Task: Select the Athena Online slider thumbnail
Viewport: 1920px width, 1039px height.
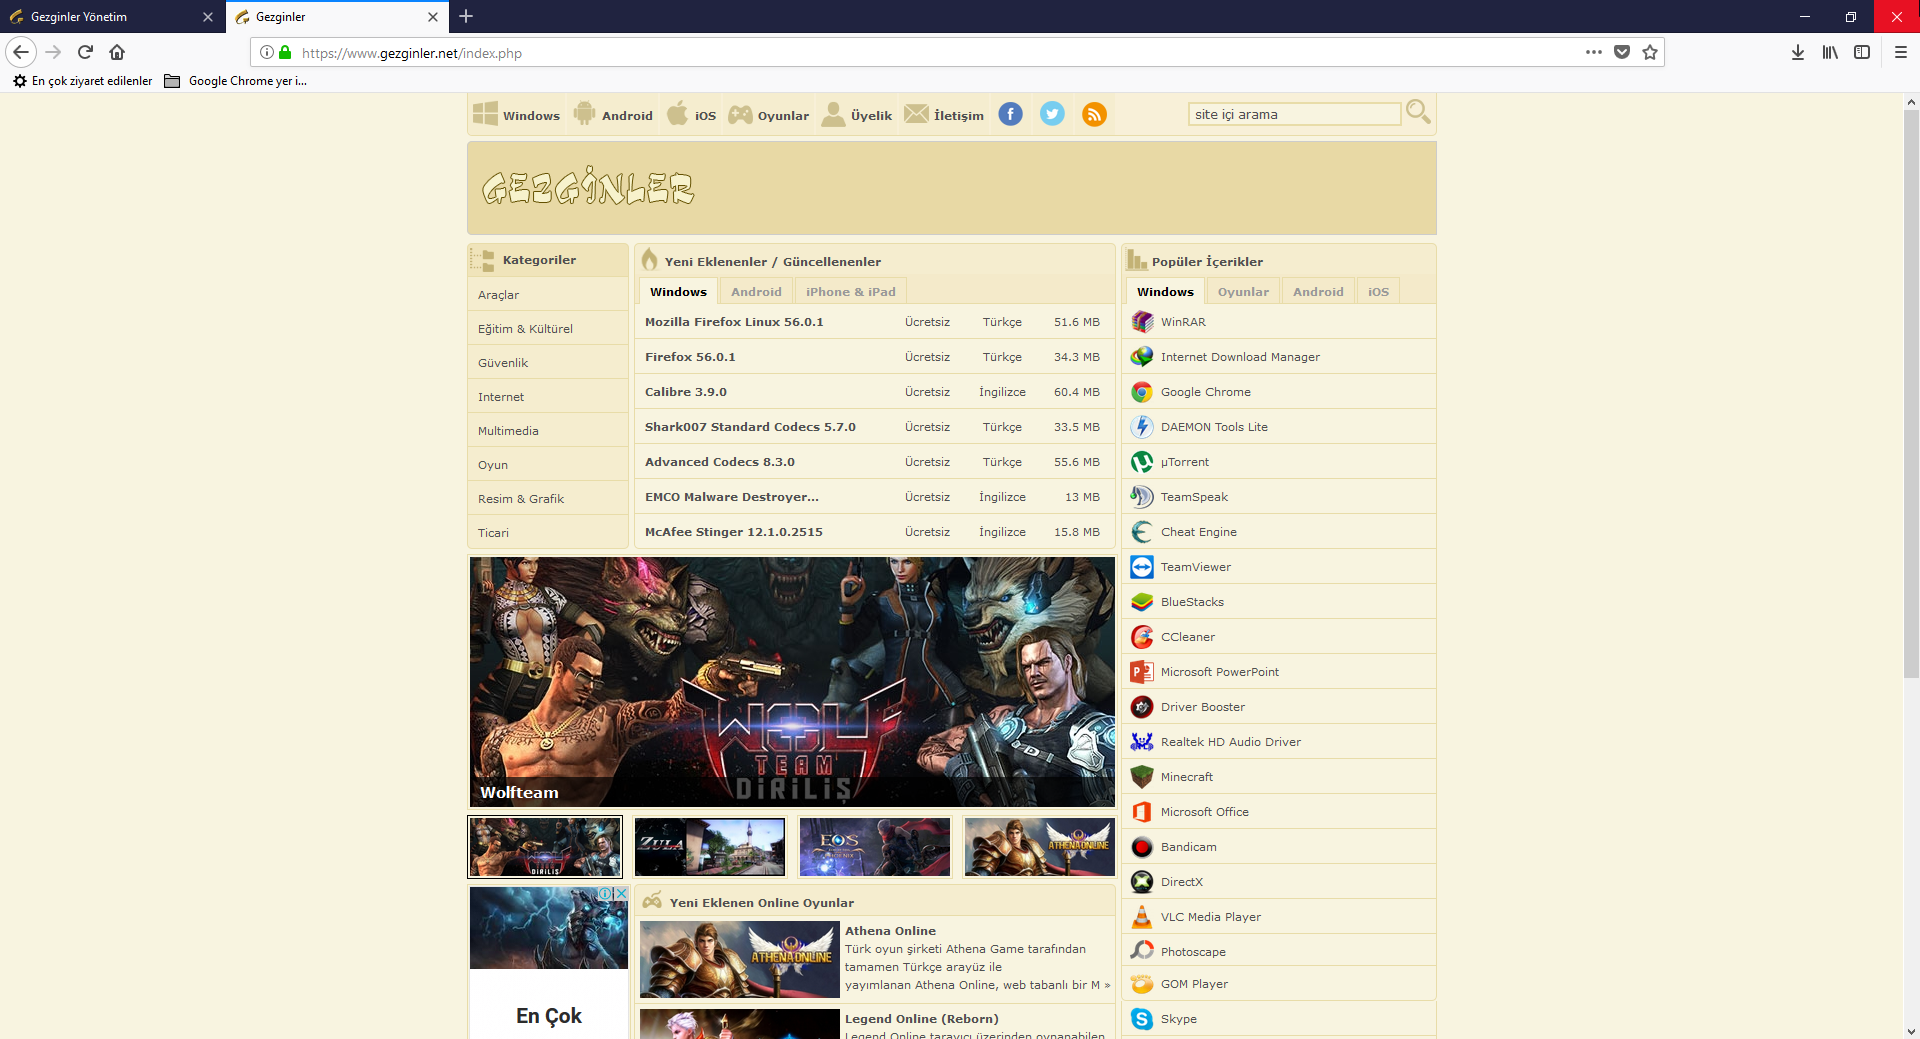Action: (1039, 847)
